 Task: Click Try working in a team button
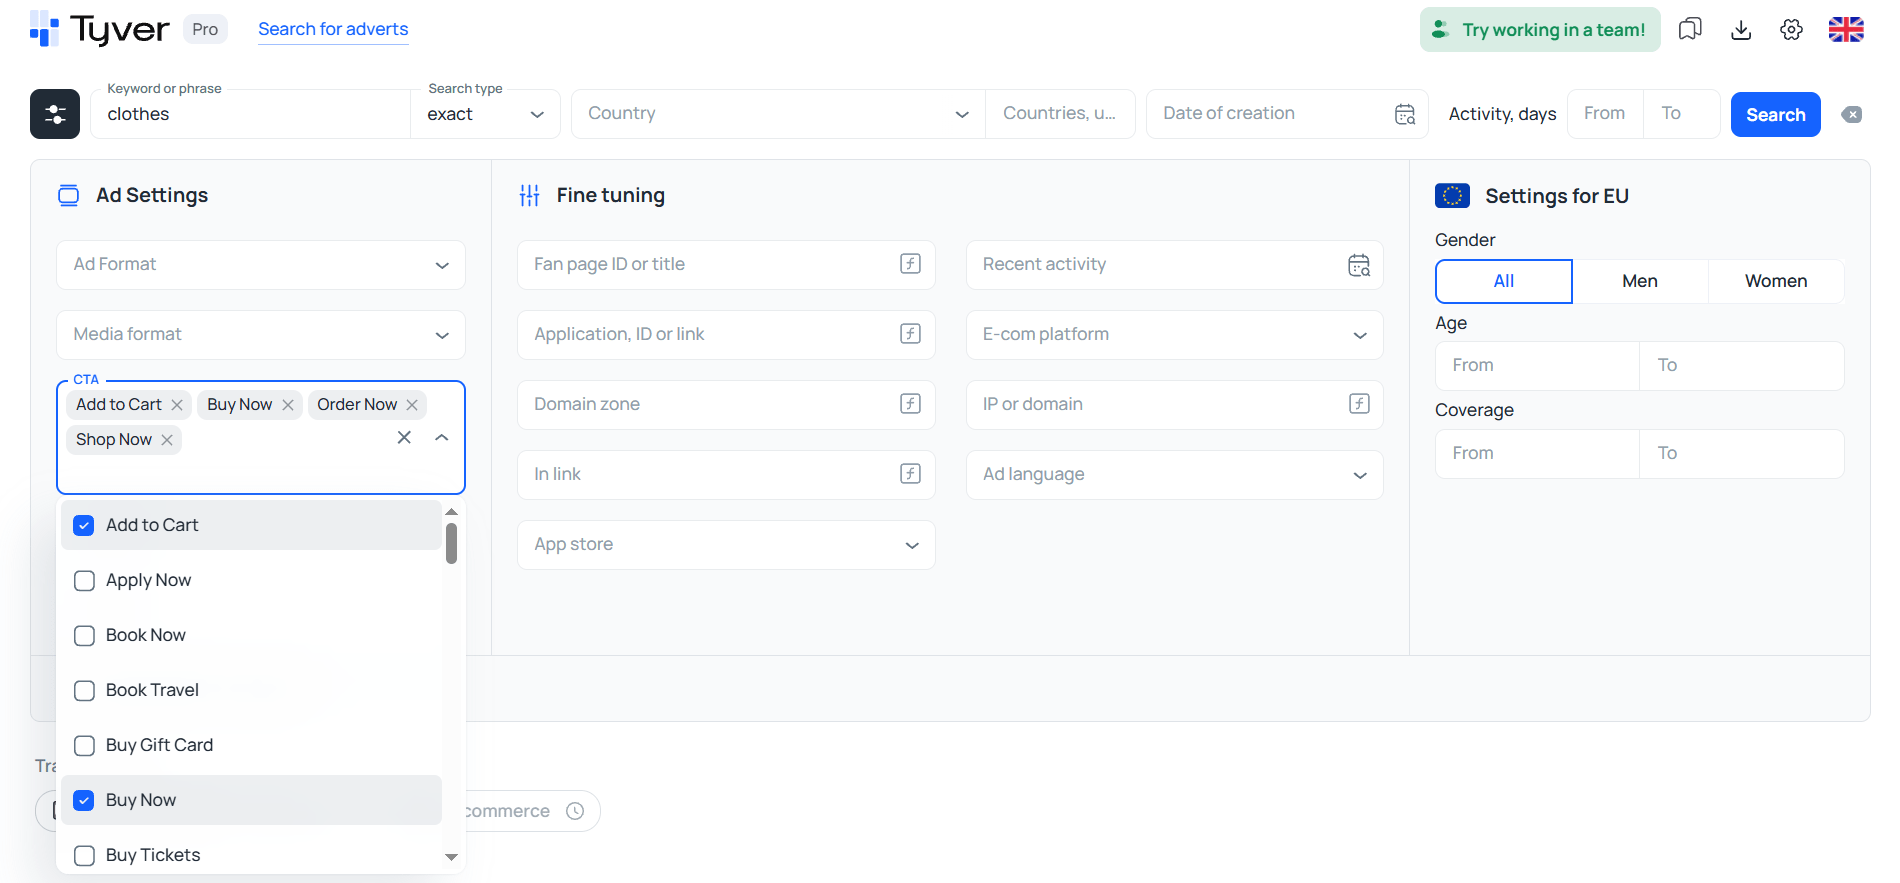[1540, 29]
